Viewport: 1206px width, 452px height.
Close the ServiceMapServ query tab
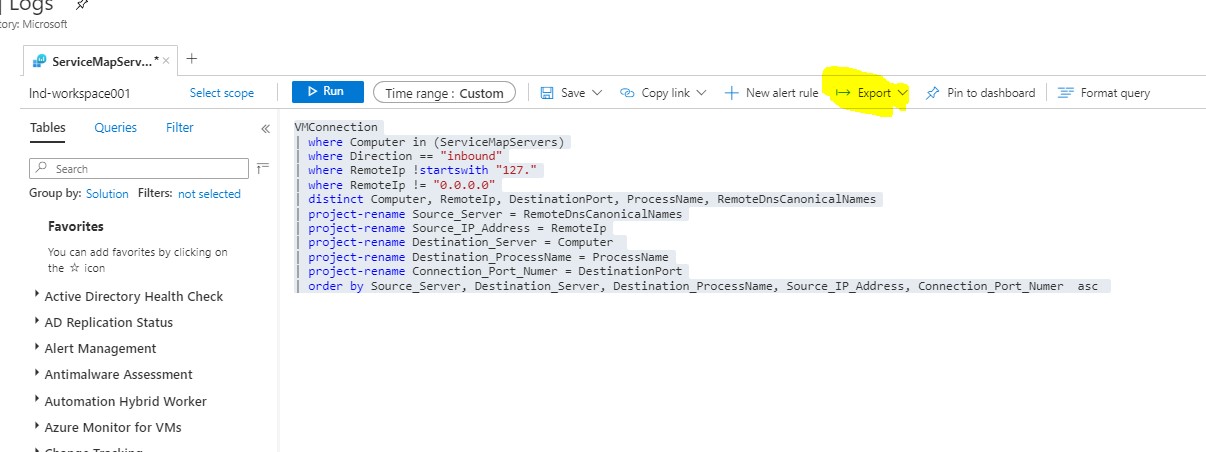[166, 61]
